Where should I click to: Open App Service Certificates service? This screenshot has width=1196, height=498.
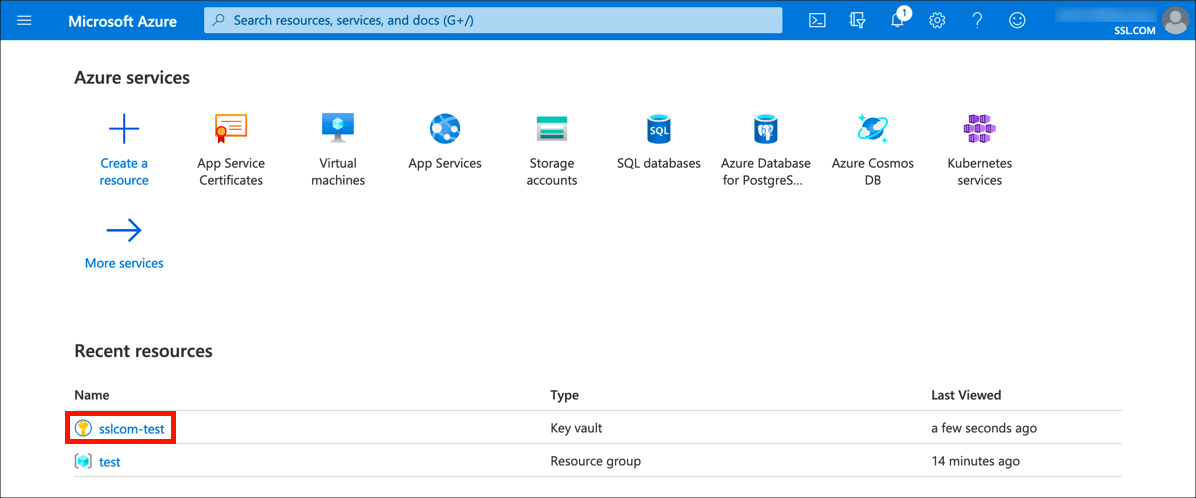231,129
